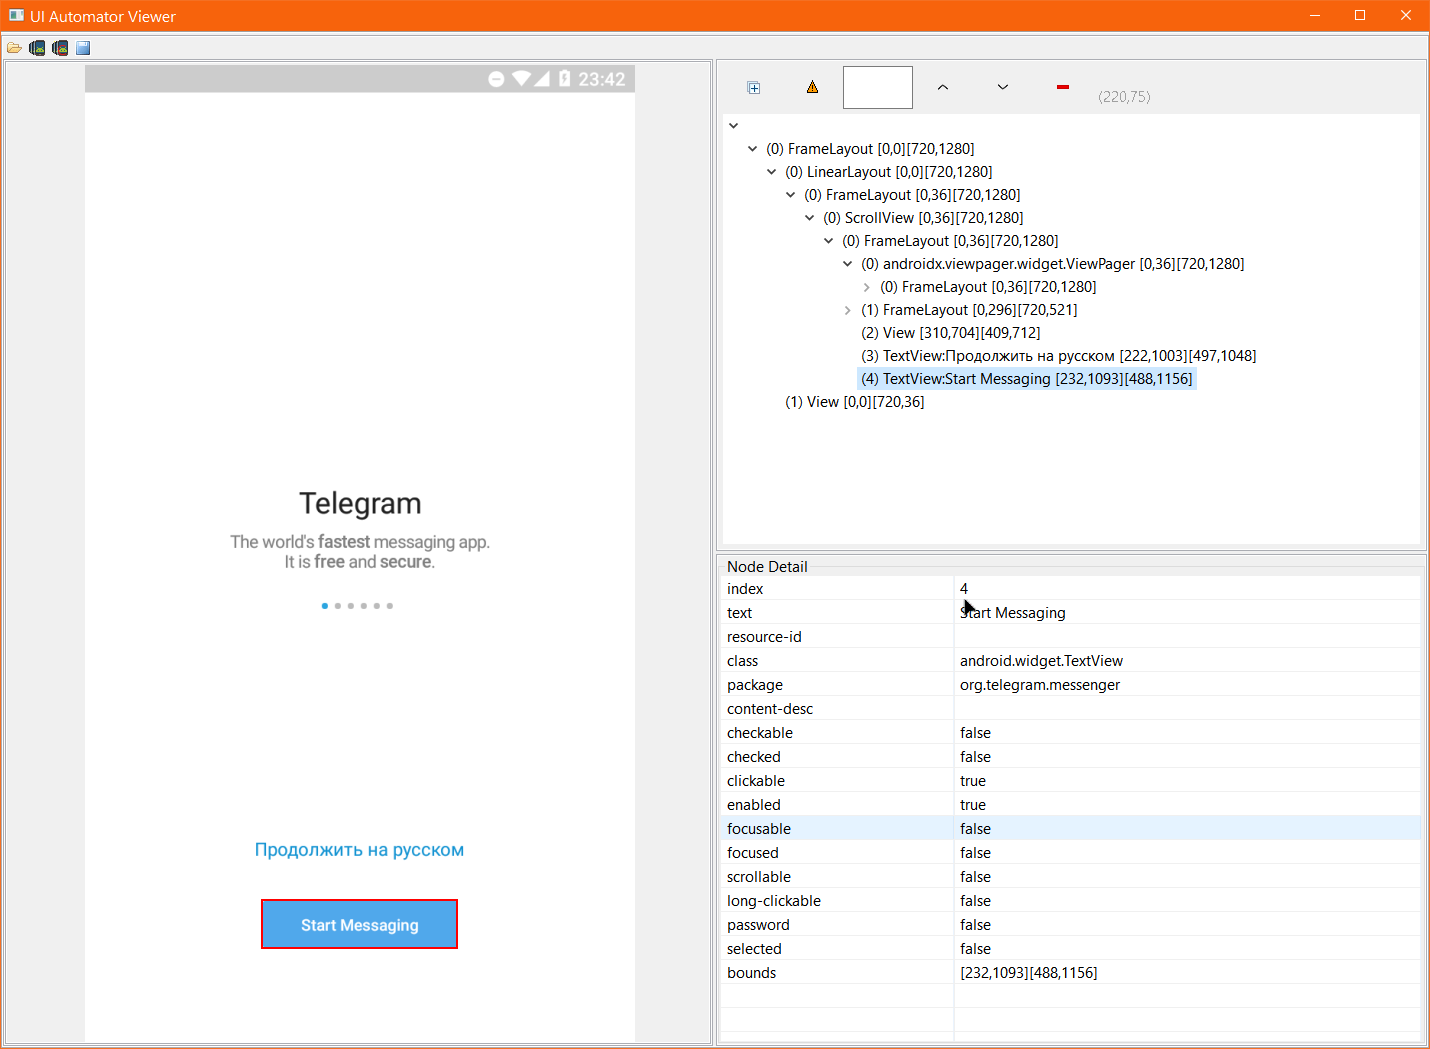
Task: Click the Save floppy disk icon
Action: pos(83,48)
